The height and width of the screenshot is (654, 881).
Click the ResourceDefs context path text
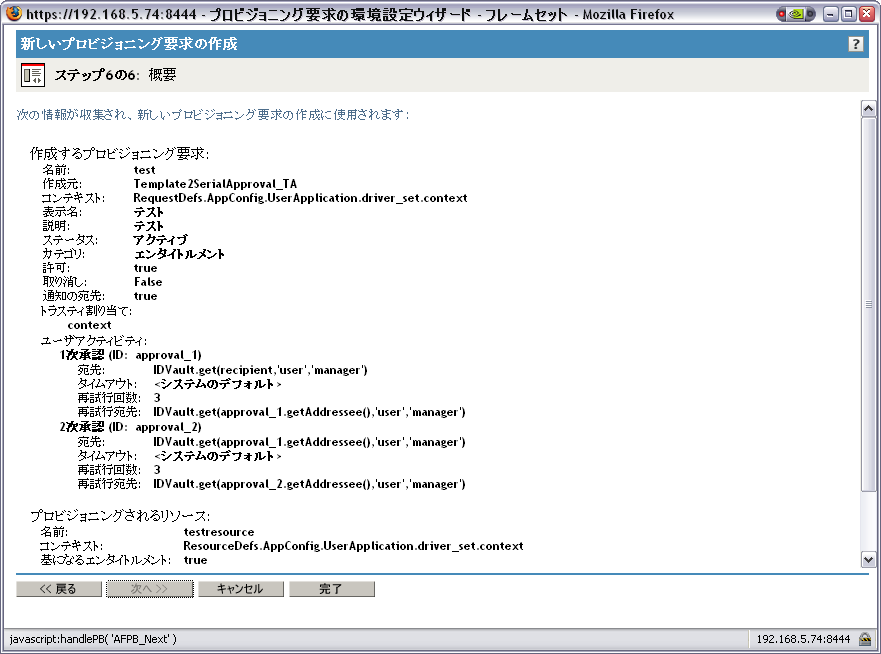coord(353,546)
